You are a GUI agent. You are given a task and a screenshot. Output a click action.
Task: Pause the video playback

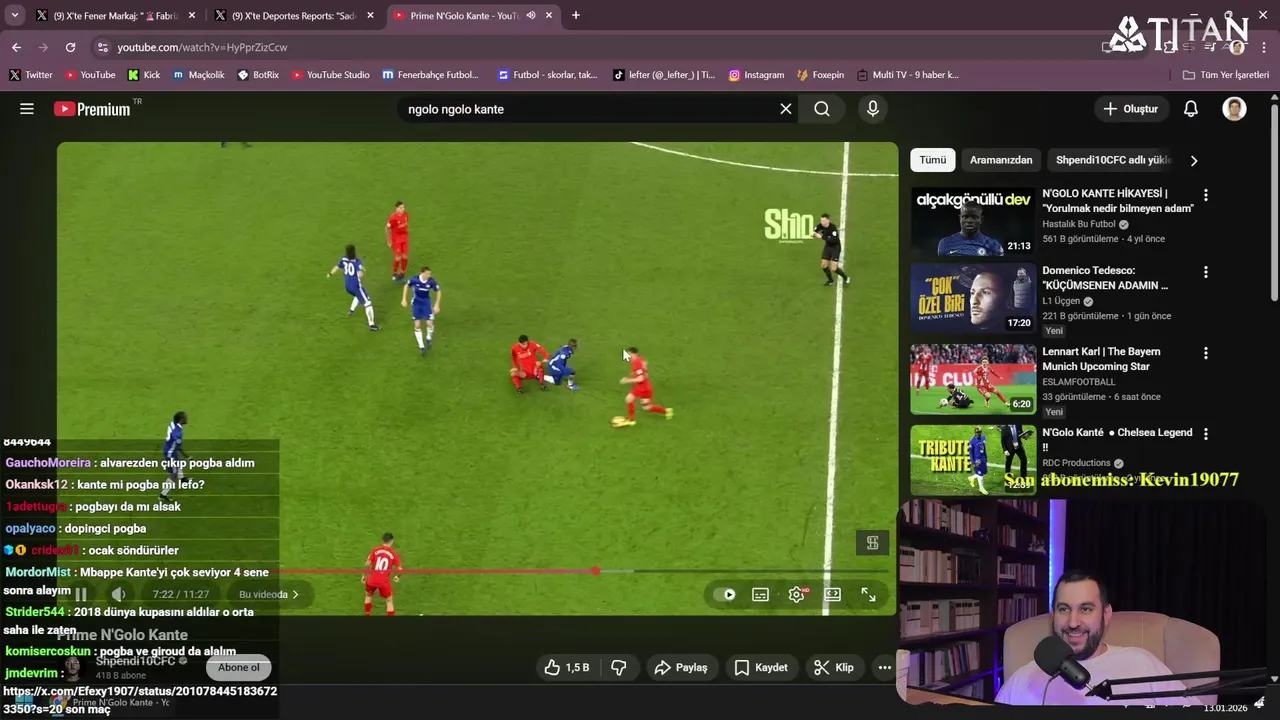(x=81, y=594)
